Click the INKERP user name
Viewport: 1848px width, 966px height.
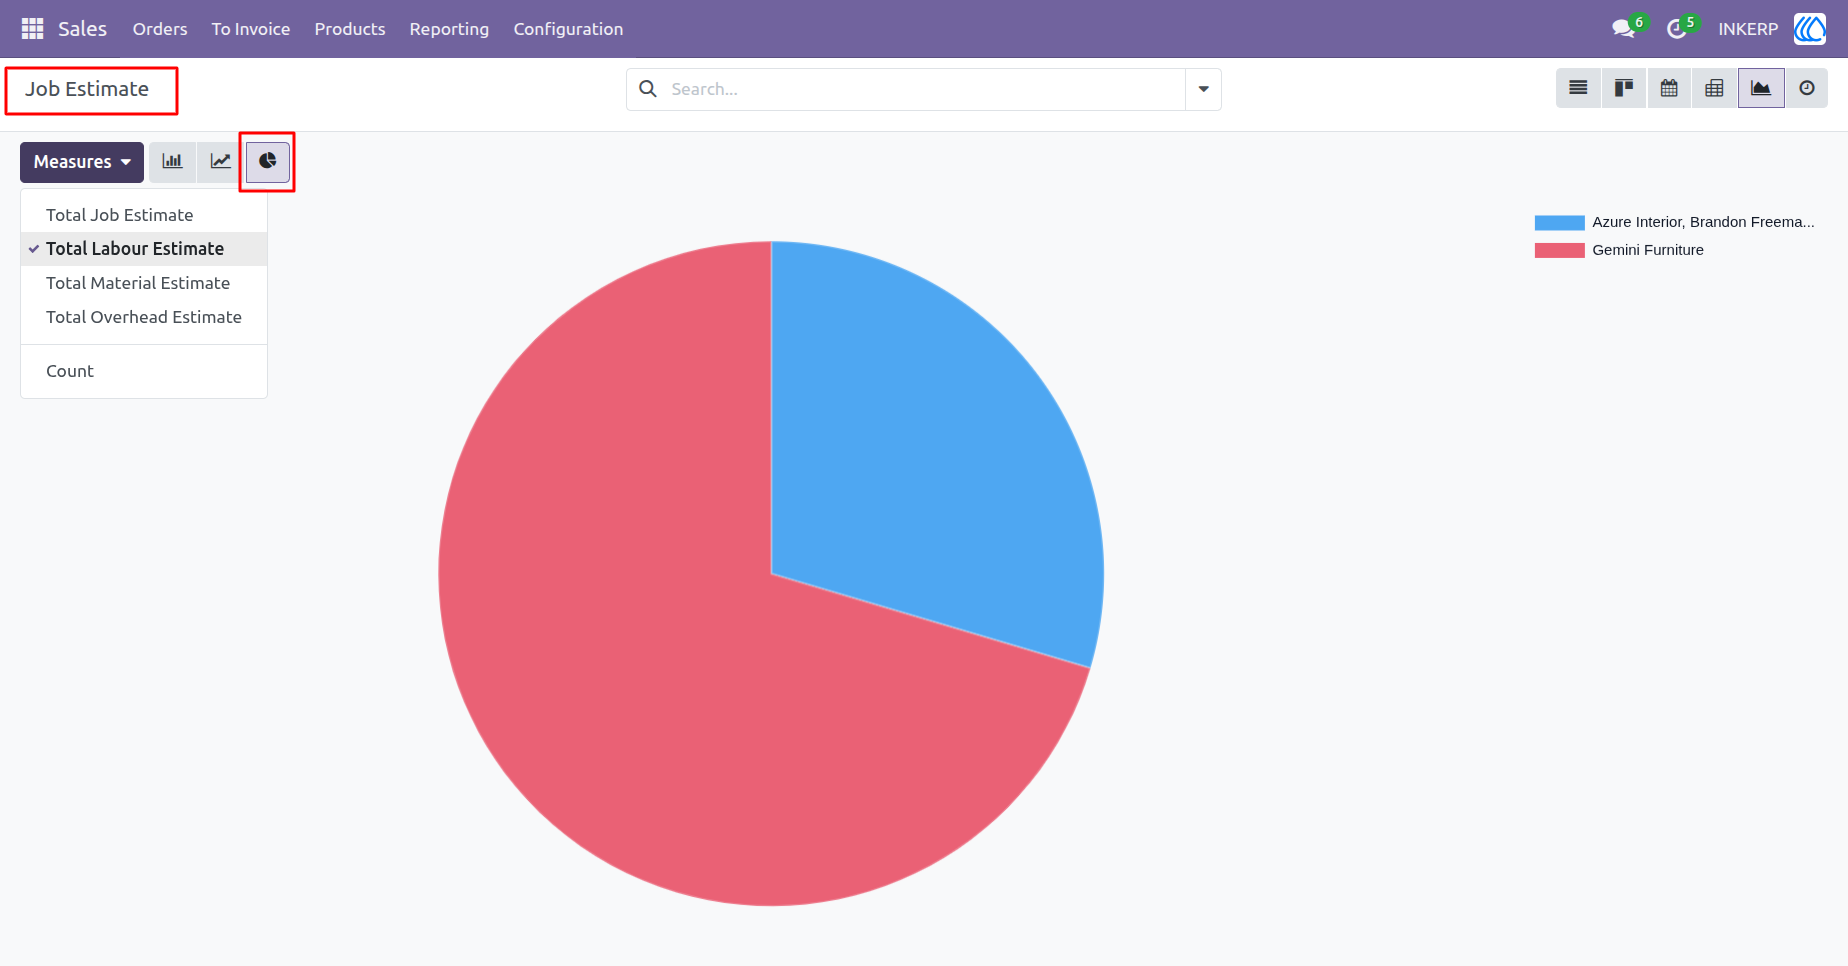click(x=1748, y=29)
